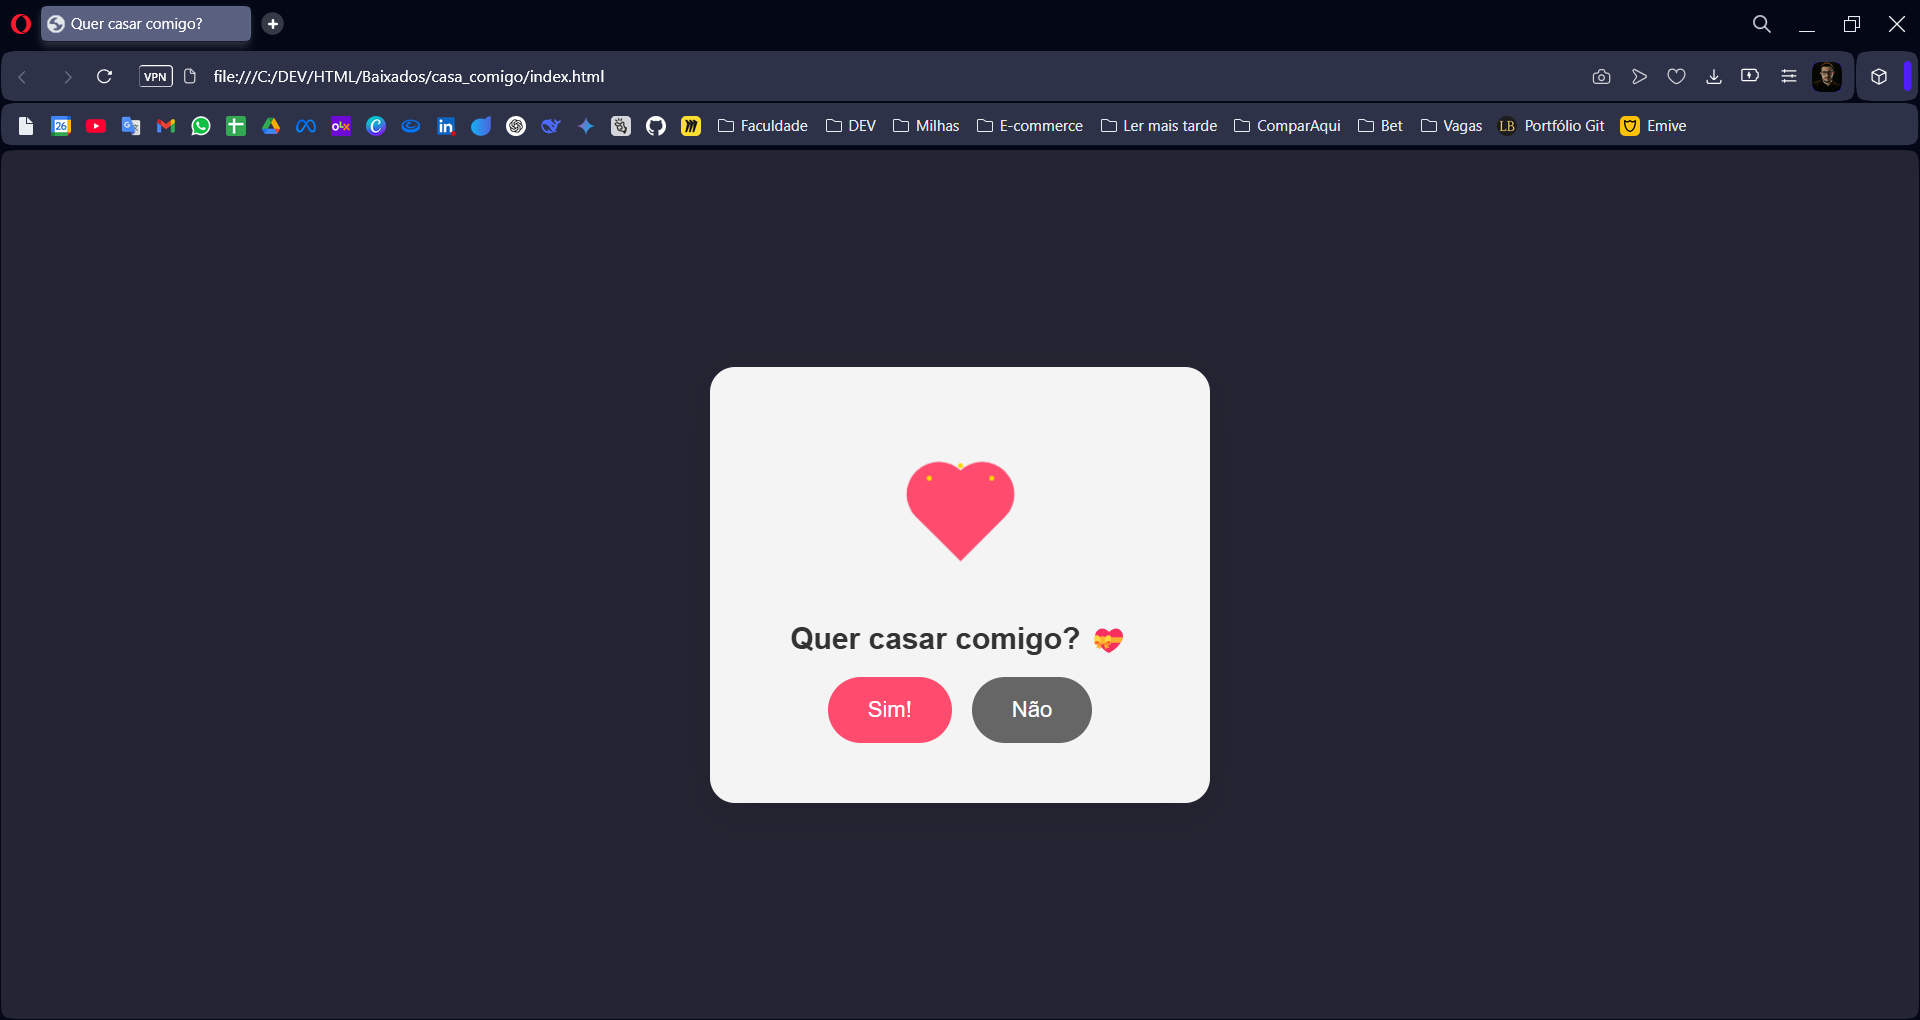This screenshot has height=1020, width=1920.
Task: Open the extensions cube icon
Action: tap(1879, 77)
